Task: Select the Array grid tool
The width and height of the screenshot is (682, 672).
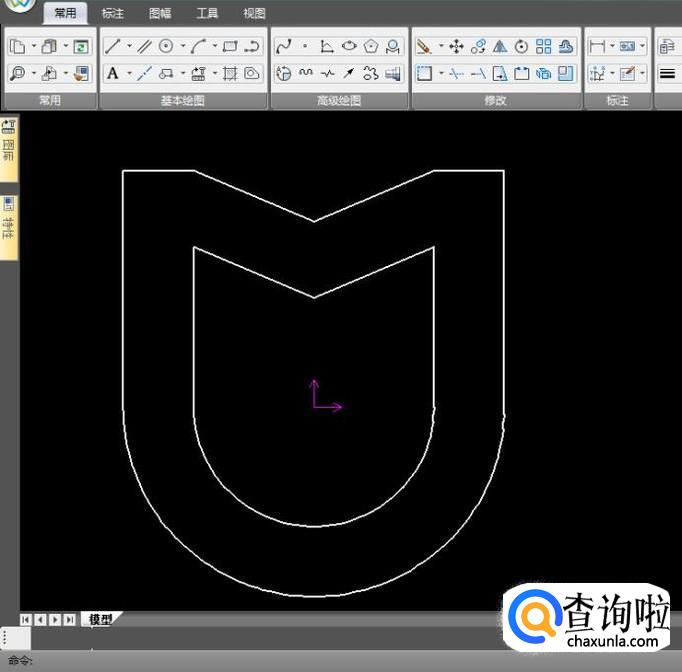Action: pyautogui.click(x=543, y=46)
